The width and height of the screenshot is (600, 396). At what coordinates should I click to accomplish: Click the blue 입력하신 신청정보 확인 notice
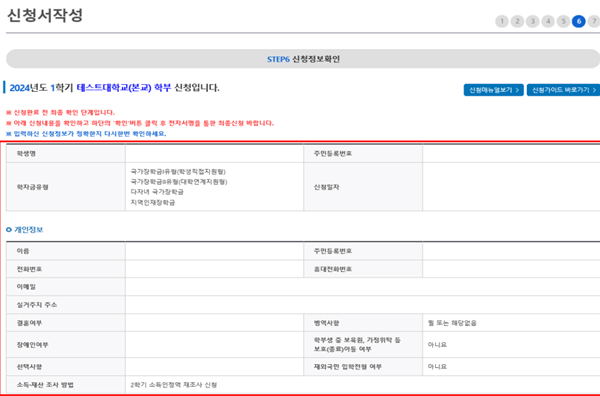point(86,134)
